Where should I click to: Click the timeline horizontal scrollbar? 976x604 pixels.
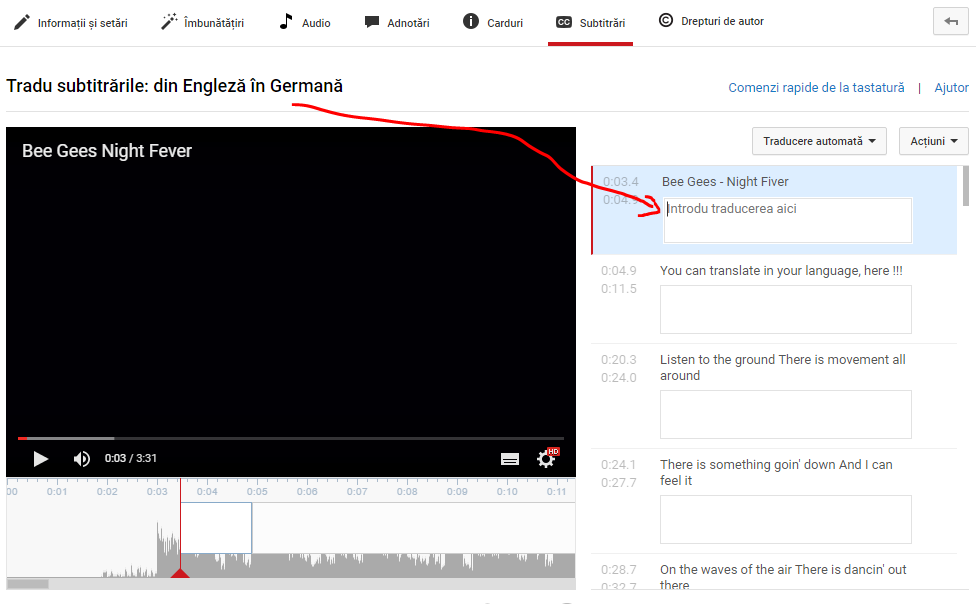tap(27, 584)
